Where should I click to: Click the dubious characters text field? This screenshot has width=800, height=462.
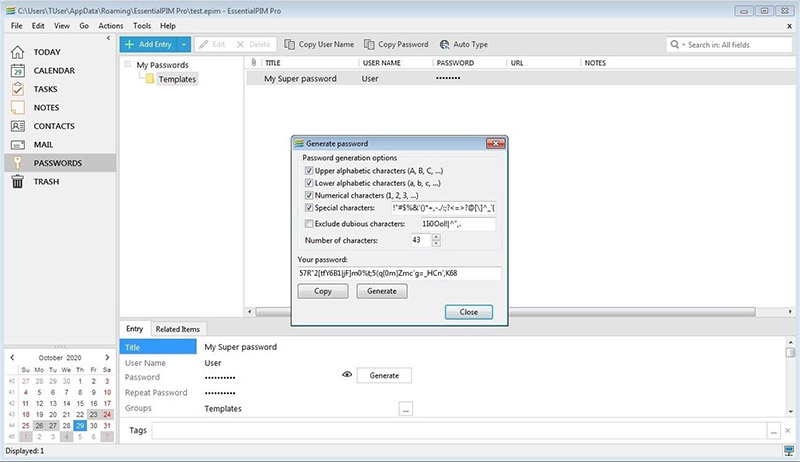point(458,223)
